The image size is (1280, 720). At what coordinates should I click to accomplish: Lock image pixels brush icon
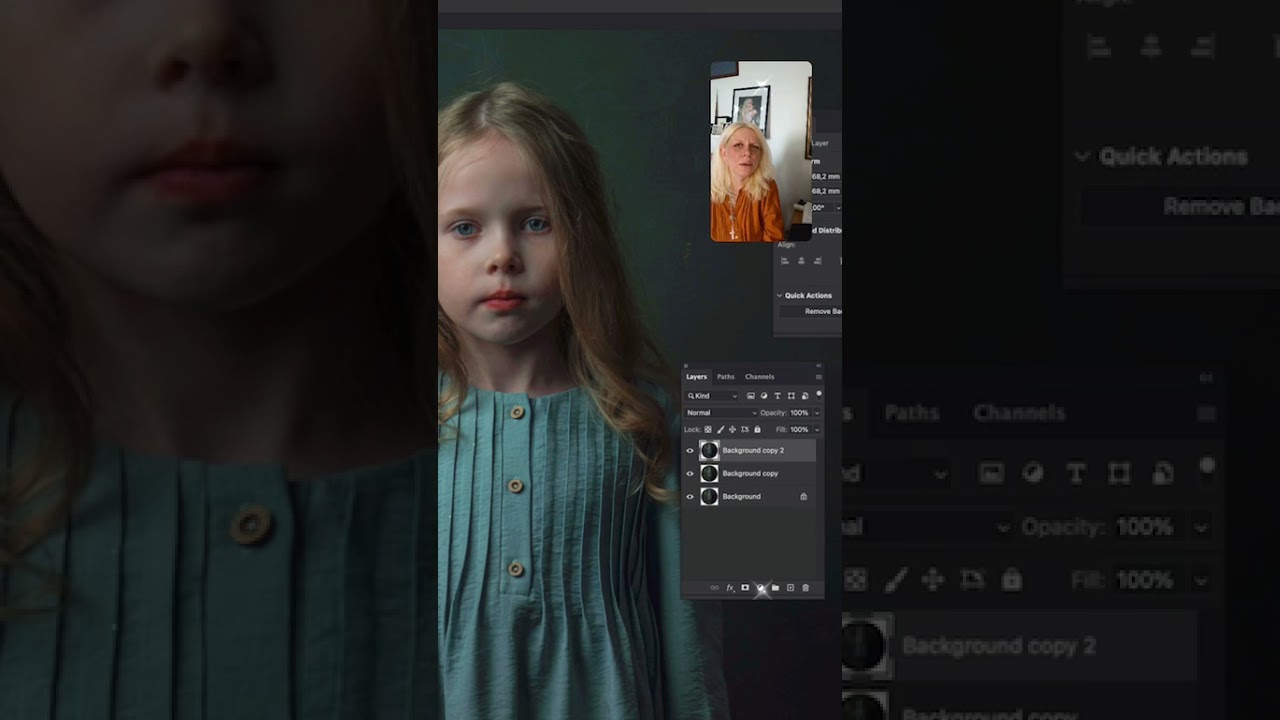[721, 429]
